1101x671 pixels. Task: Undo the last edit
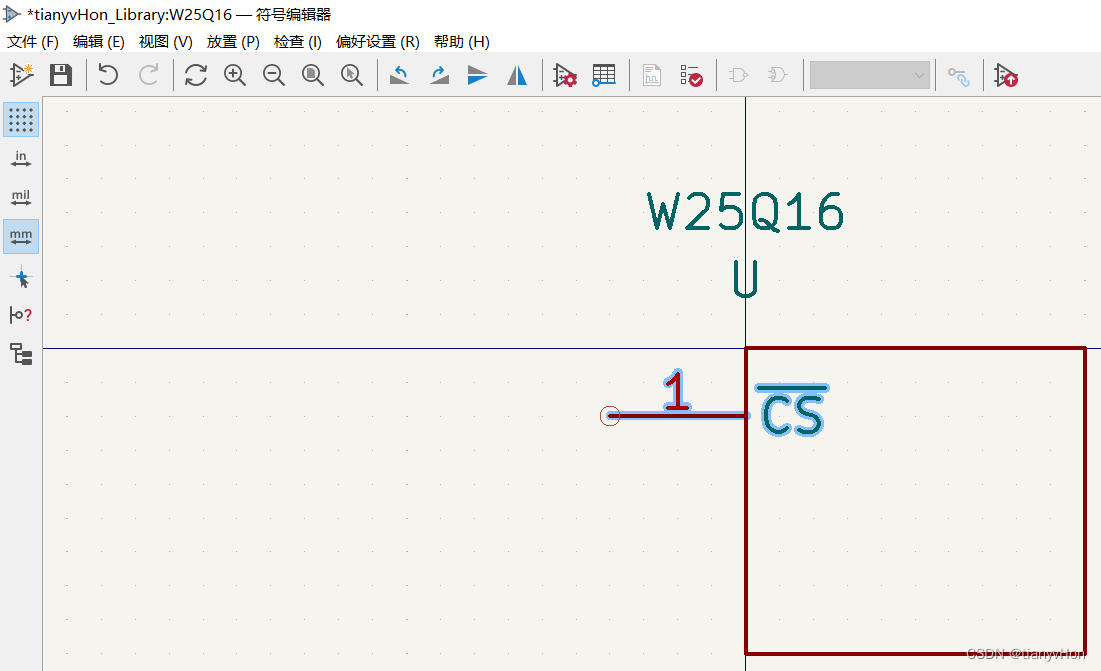pos(108,74)
